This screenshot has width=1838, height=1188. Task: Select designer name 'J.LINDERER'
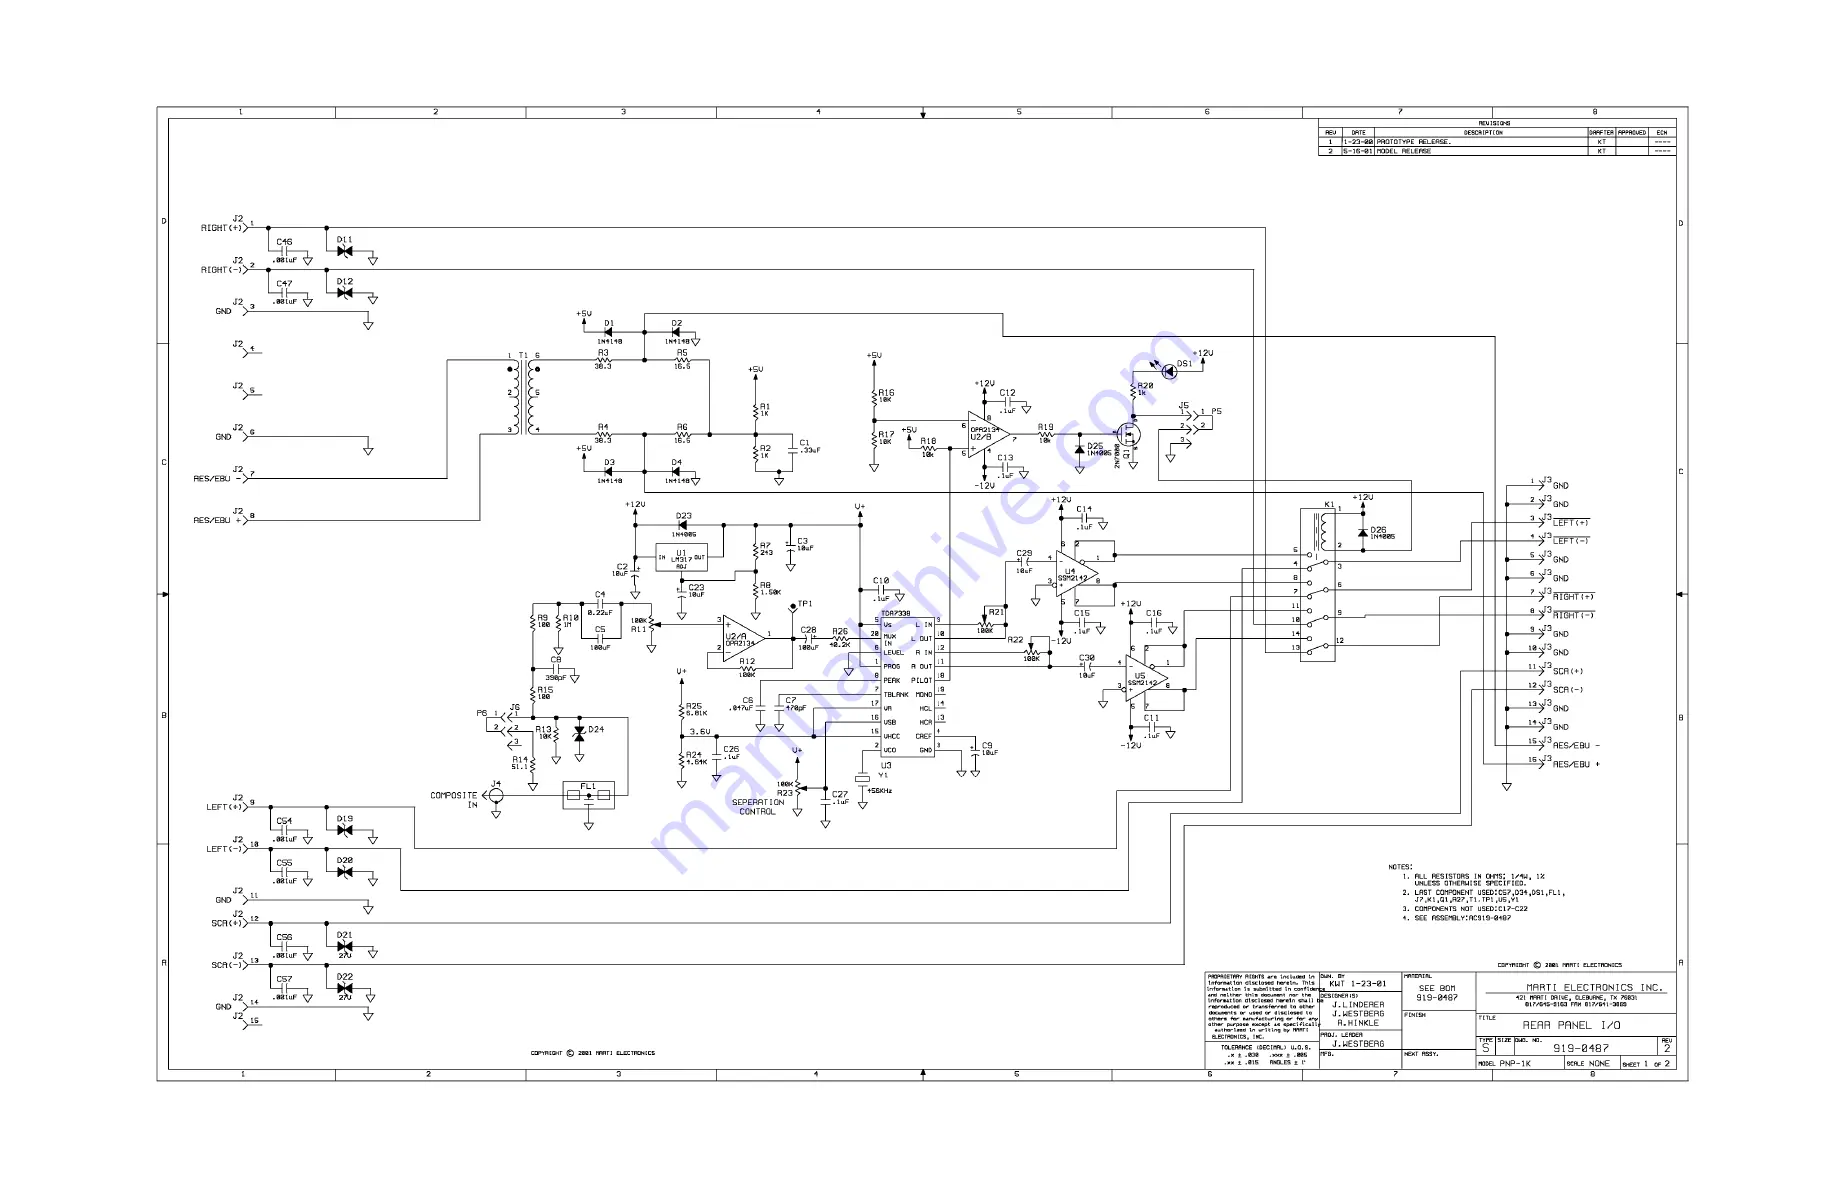tap(1358, 1005)
